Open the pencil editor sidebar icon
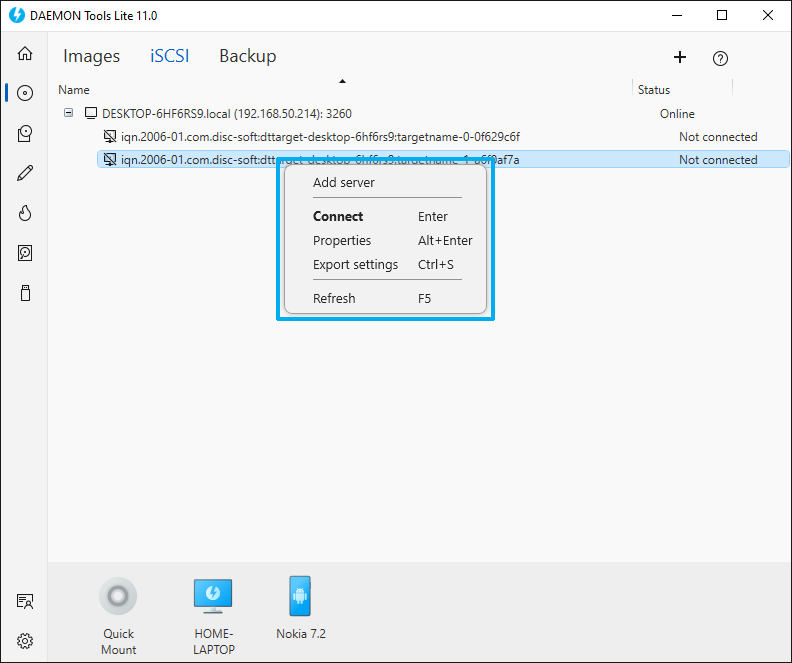792x663 pixels. pyautogui.click(x=25, y=173)
